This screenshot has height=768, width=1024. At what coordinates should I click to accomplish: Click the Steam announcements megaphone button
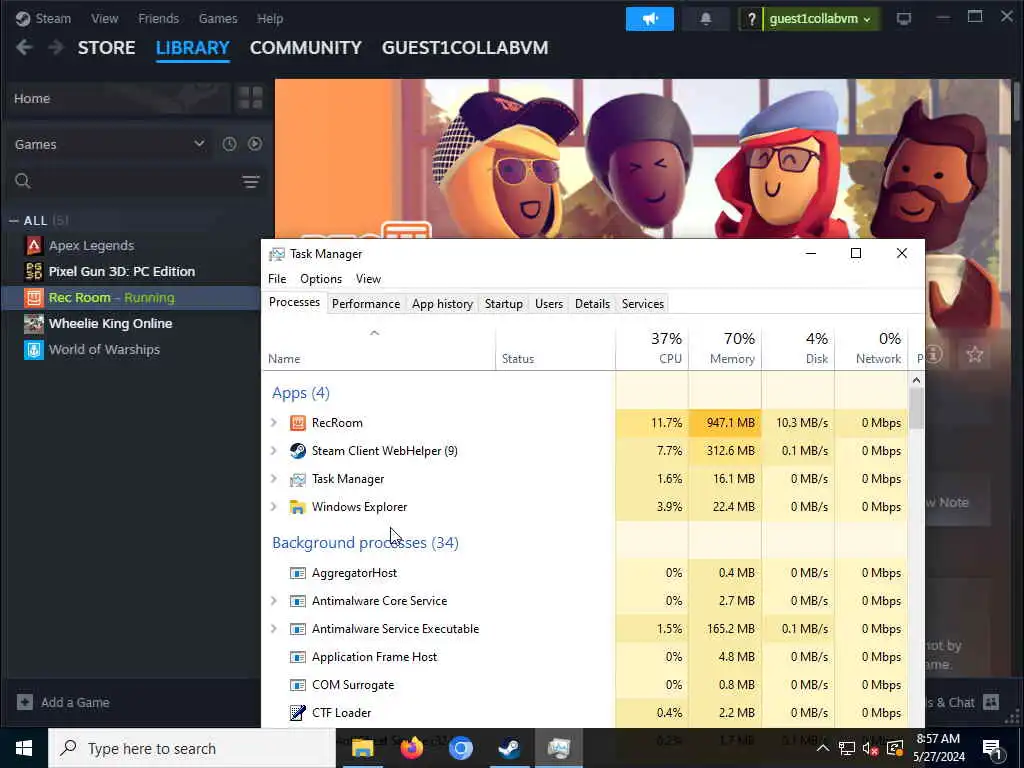coord(649,19)
